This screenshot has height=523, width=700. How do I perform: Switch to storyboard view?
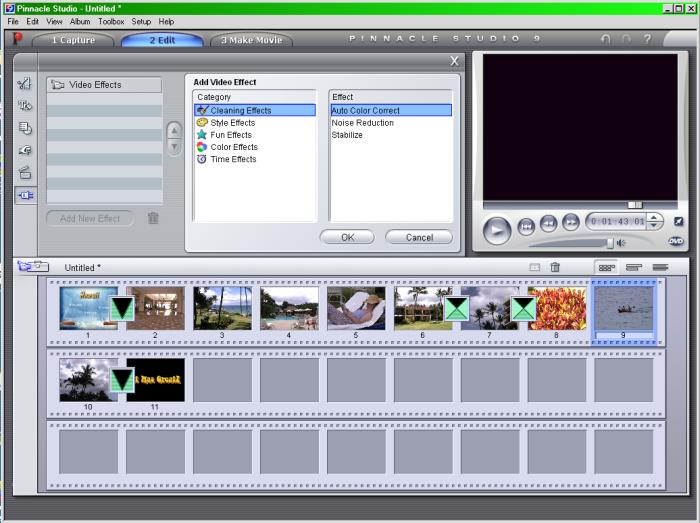click(606, 267)
